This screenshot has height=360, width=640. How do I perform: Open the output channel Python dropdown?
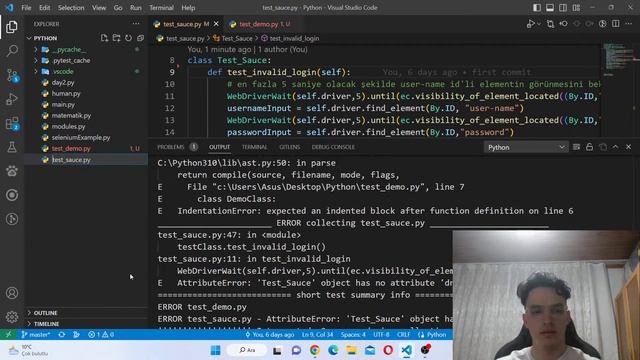(x=526, y=147)
